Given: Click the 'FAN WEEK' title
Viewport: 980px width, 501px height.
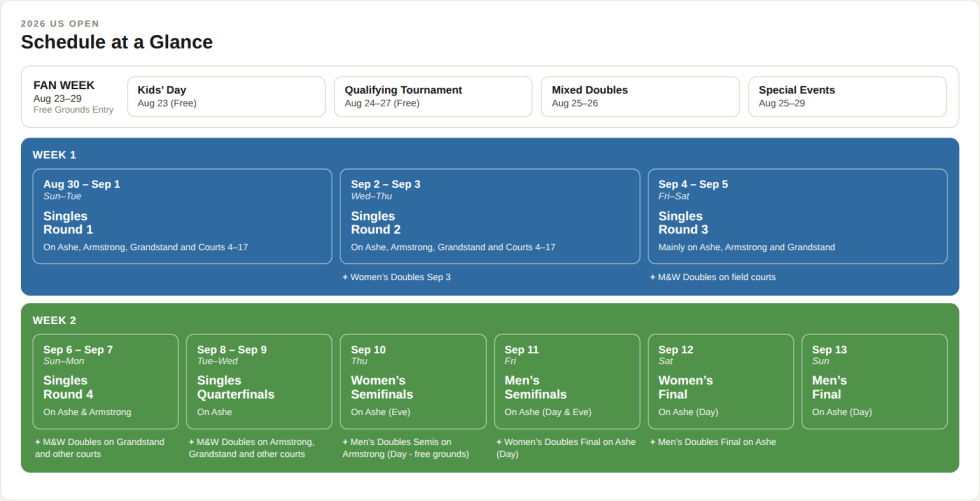Looking at the screenshot, I should coord(64,85).
